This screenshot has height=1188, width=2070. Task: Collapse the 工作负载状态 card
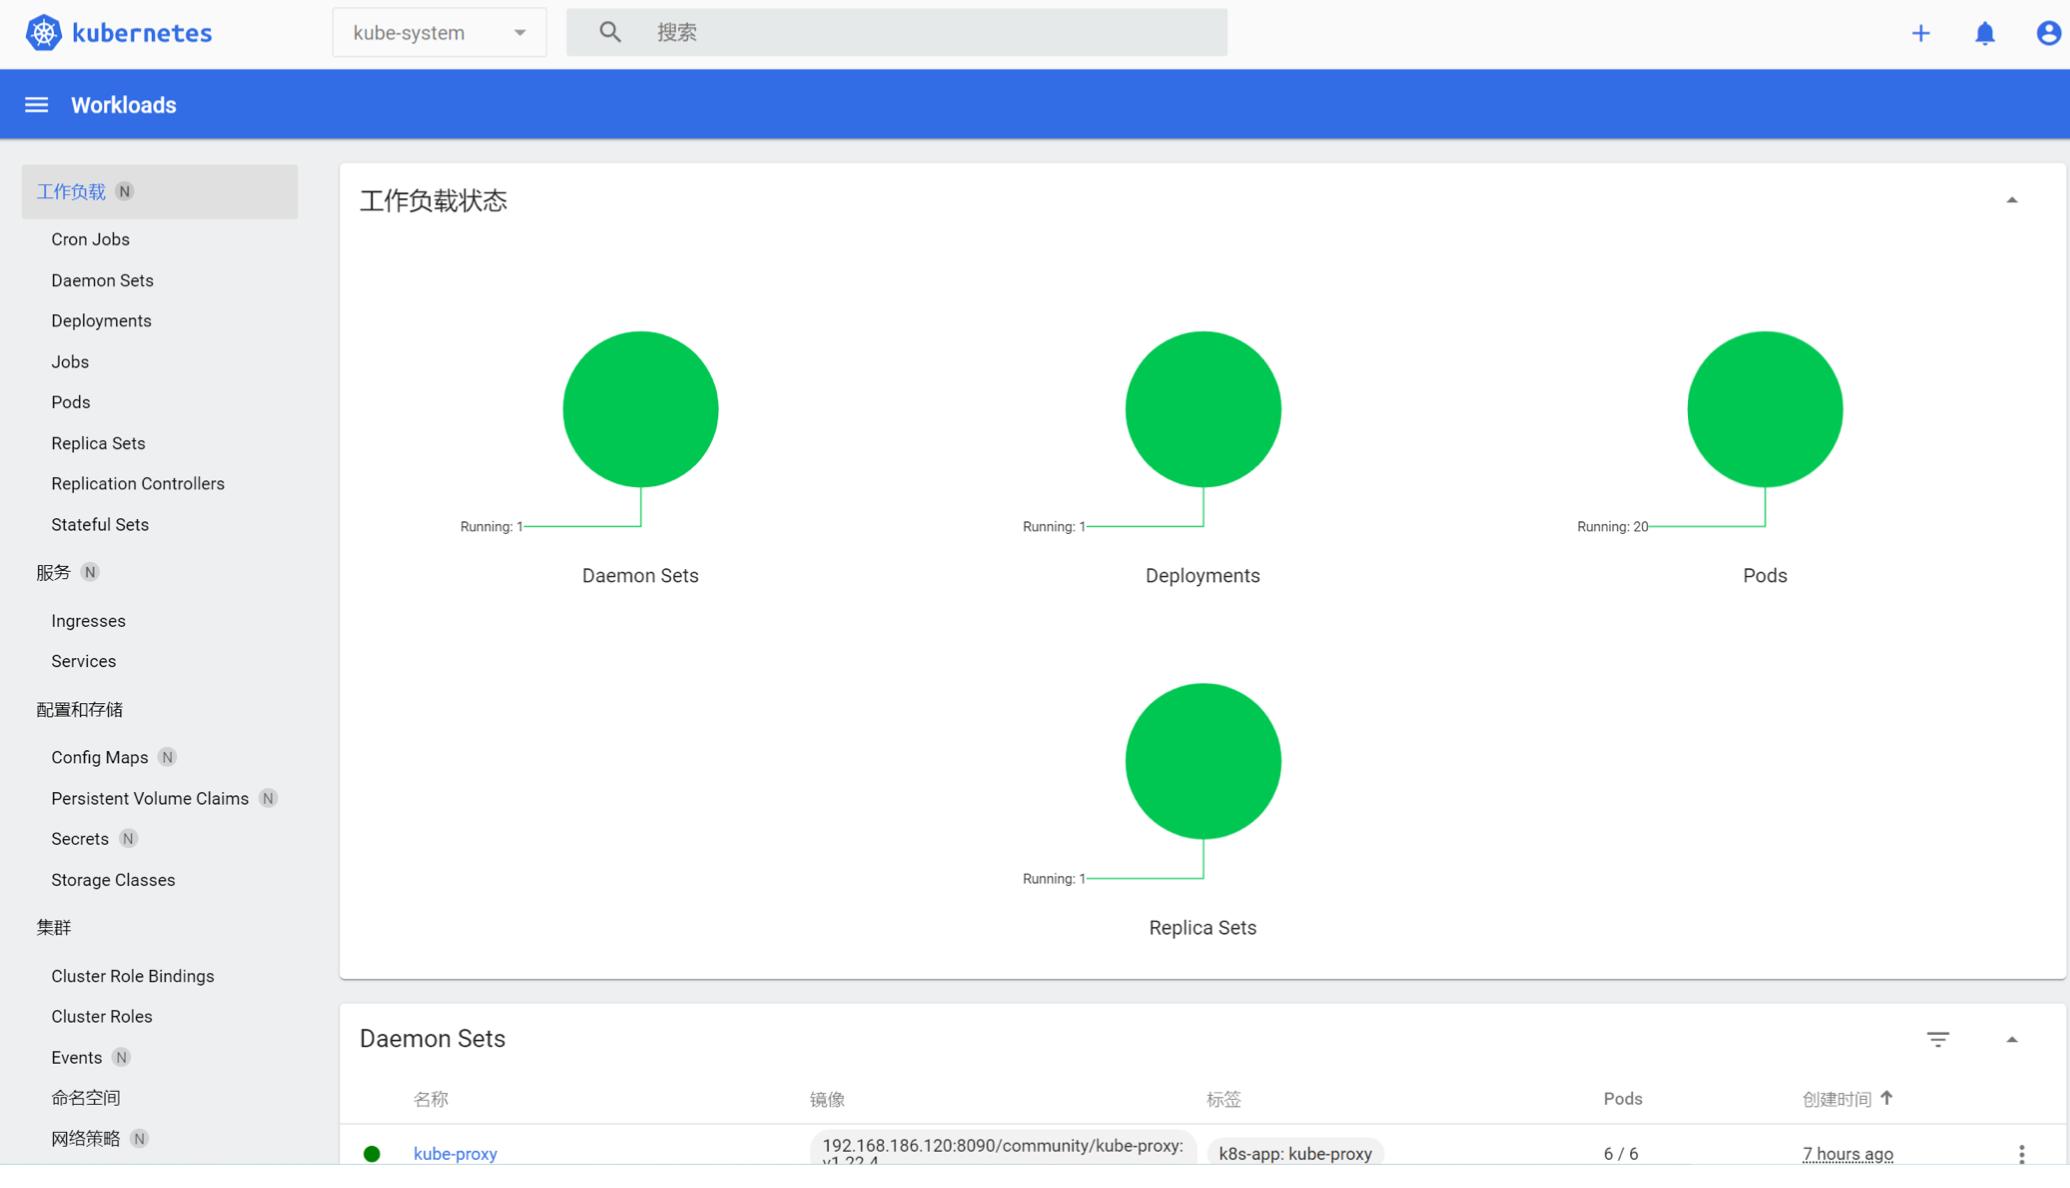pyautogui.click(x=2011, y=201)
